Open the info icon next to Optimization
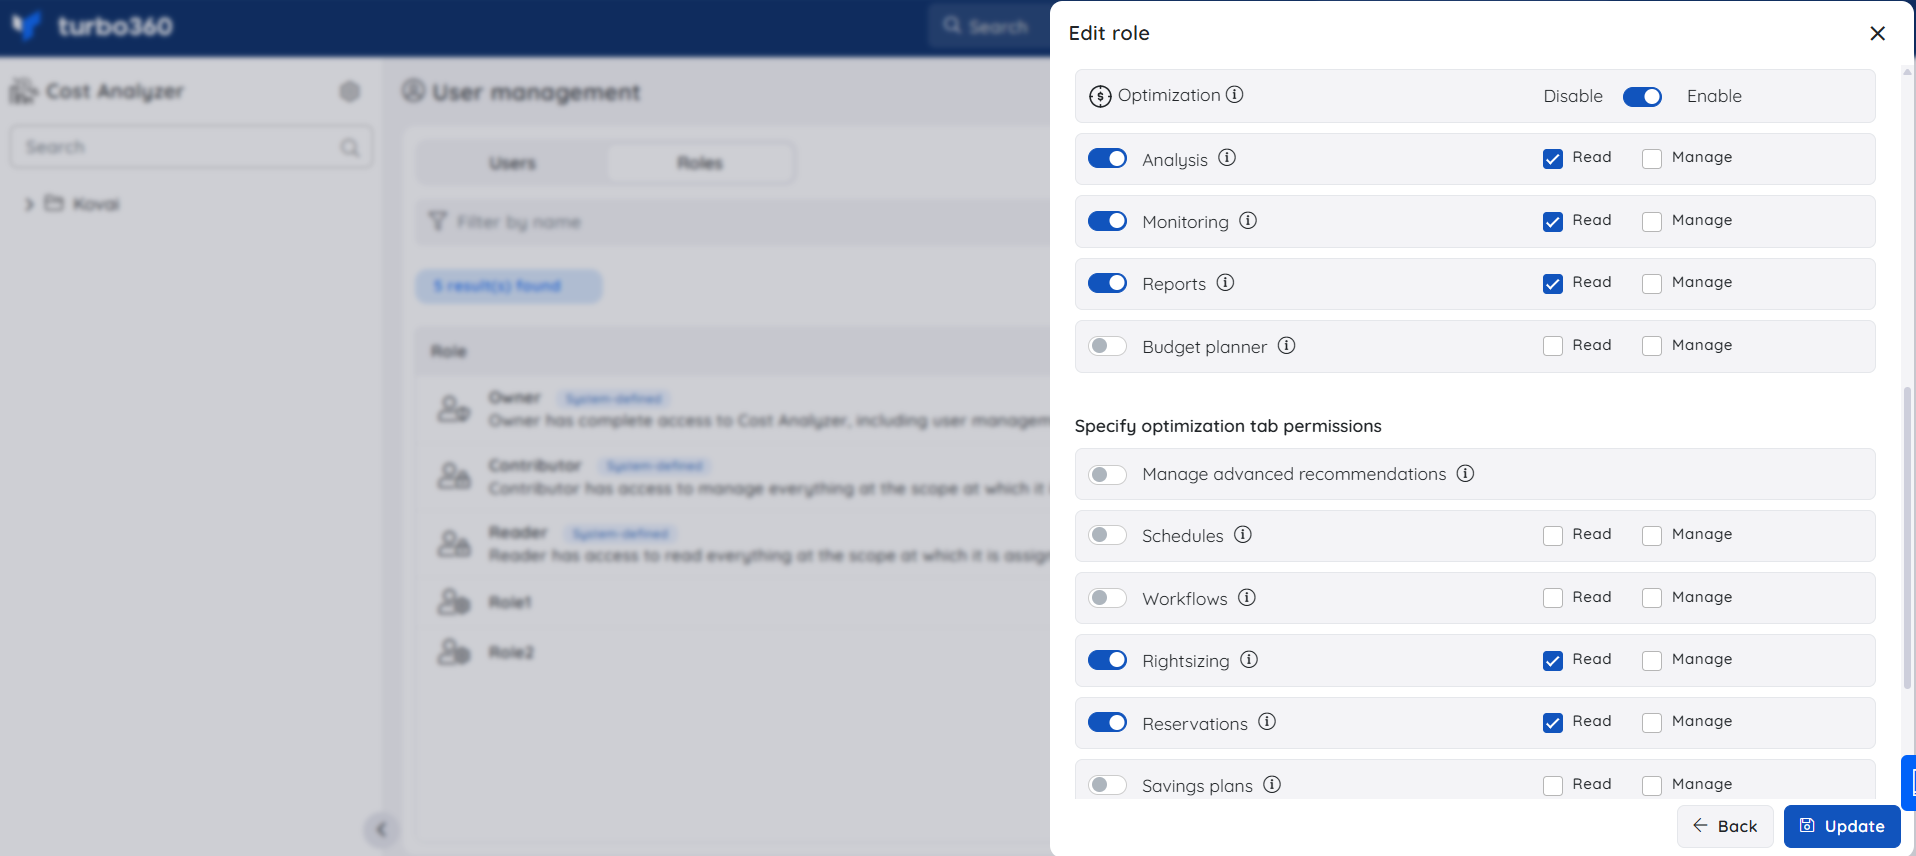The width and height of the screenshot is (1916, 856). pos(1235,94)
